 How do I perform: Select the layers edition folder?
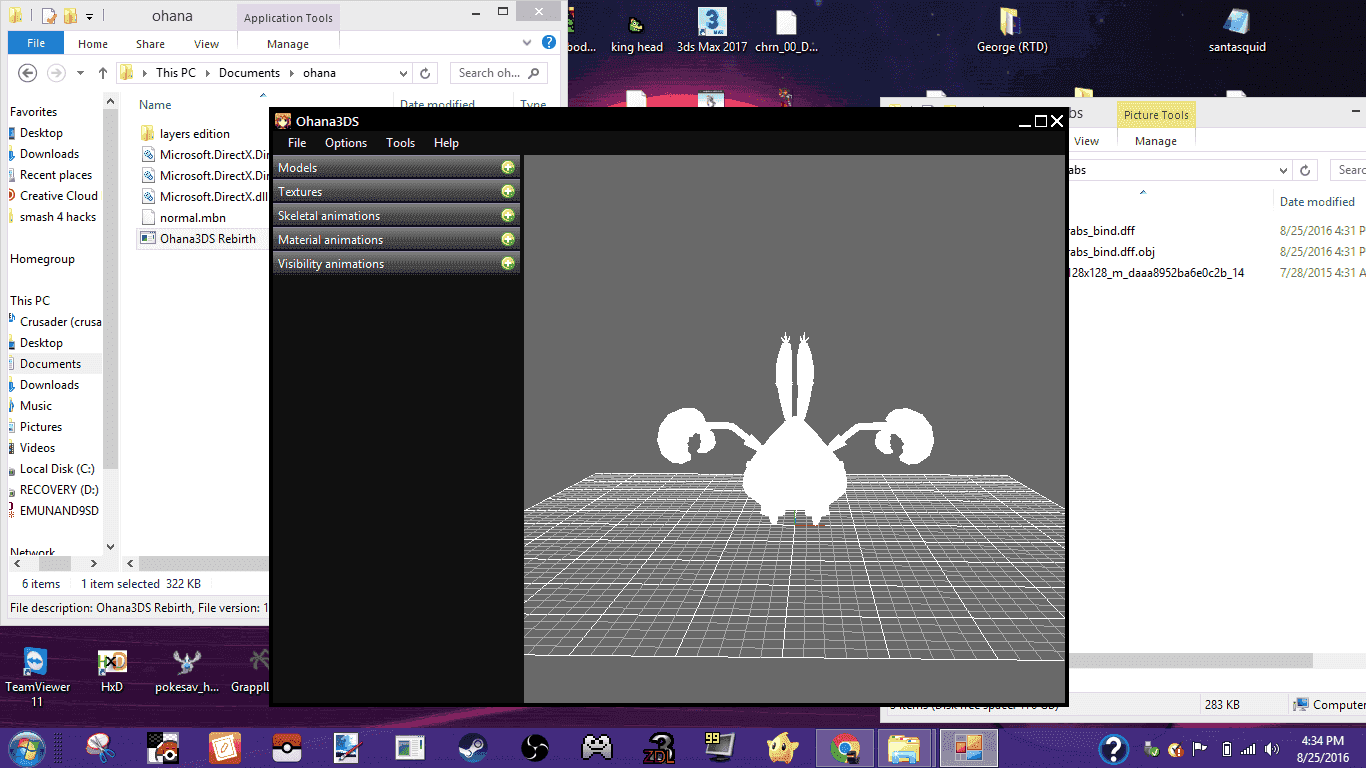point(195,134)
